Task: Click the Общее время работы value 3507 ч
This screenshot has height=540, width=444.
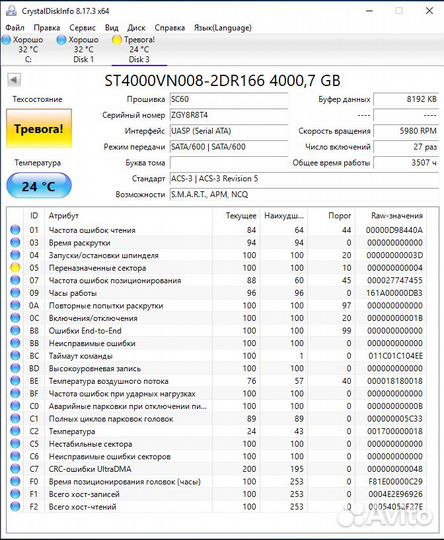Action: click(x=406, y=163)
